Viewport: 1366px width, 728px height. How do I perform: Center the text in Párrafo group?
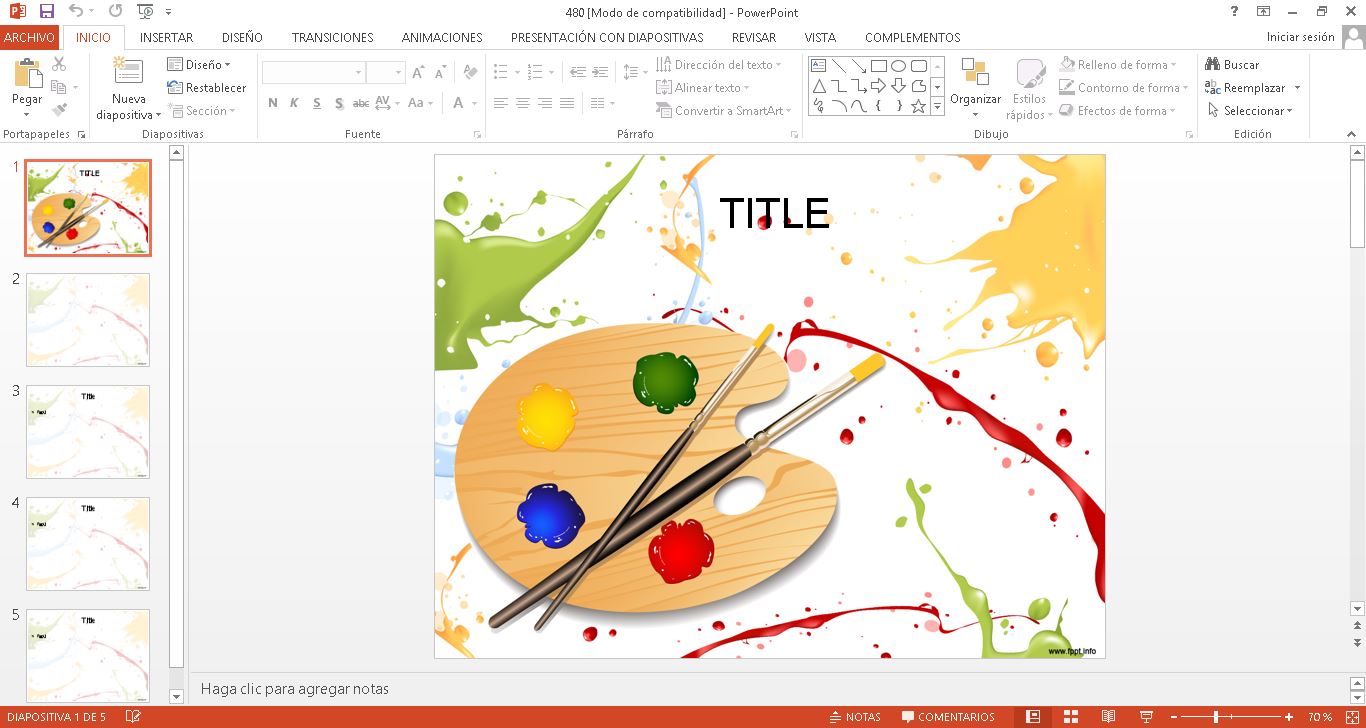click(523, 103)
